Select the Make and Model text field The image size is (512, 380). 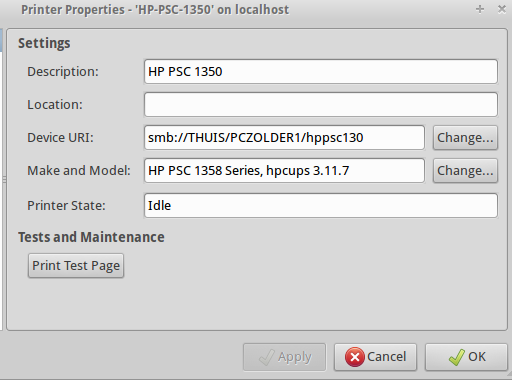point(284,170)
